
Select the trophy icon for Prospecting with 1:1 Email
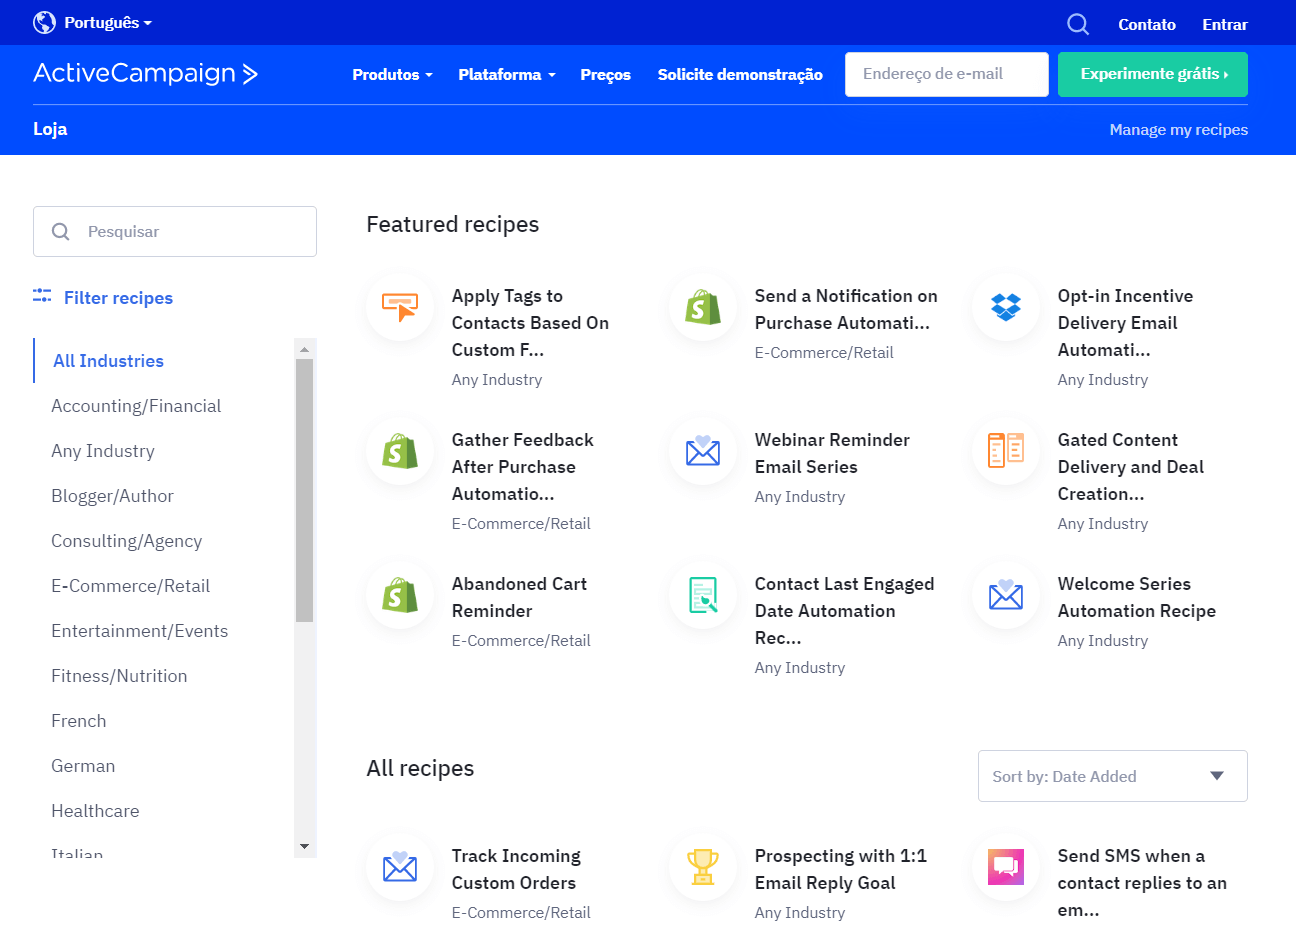pyautogui.click(x=703, y=867)
